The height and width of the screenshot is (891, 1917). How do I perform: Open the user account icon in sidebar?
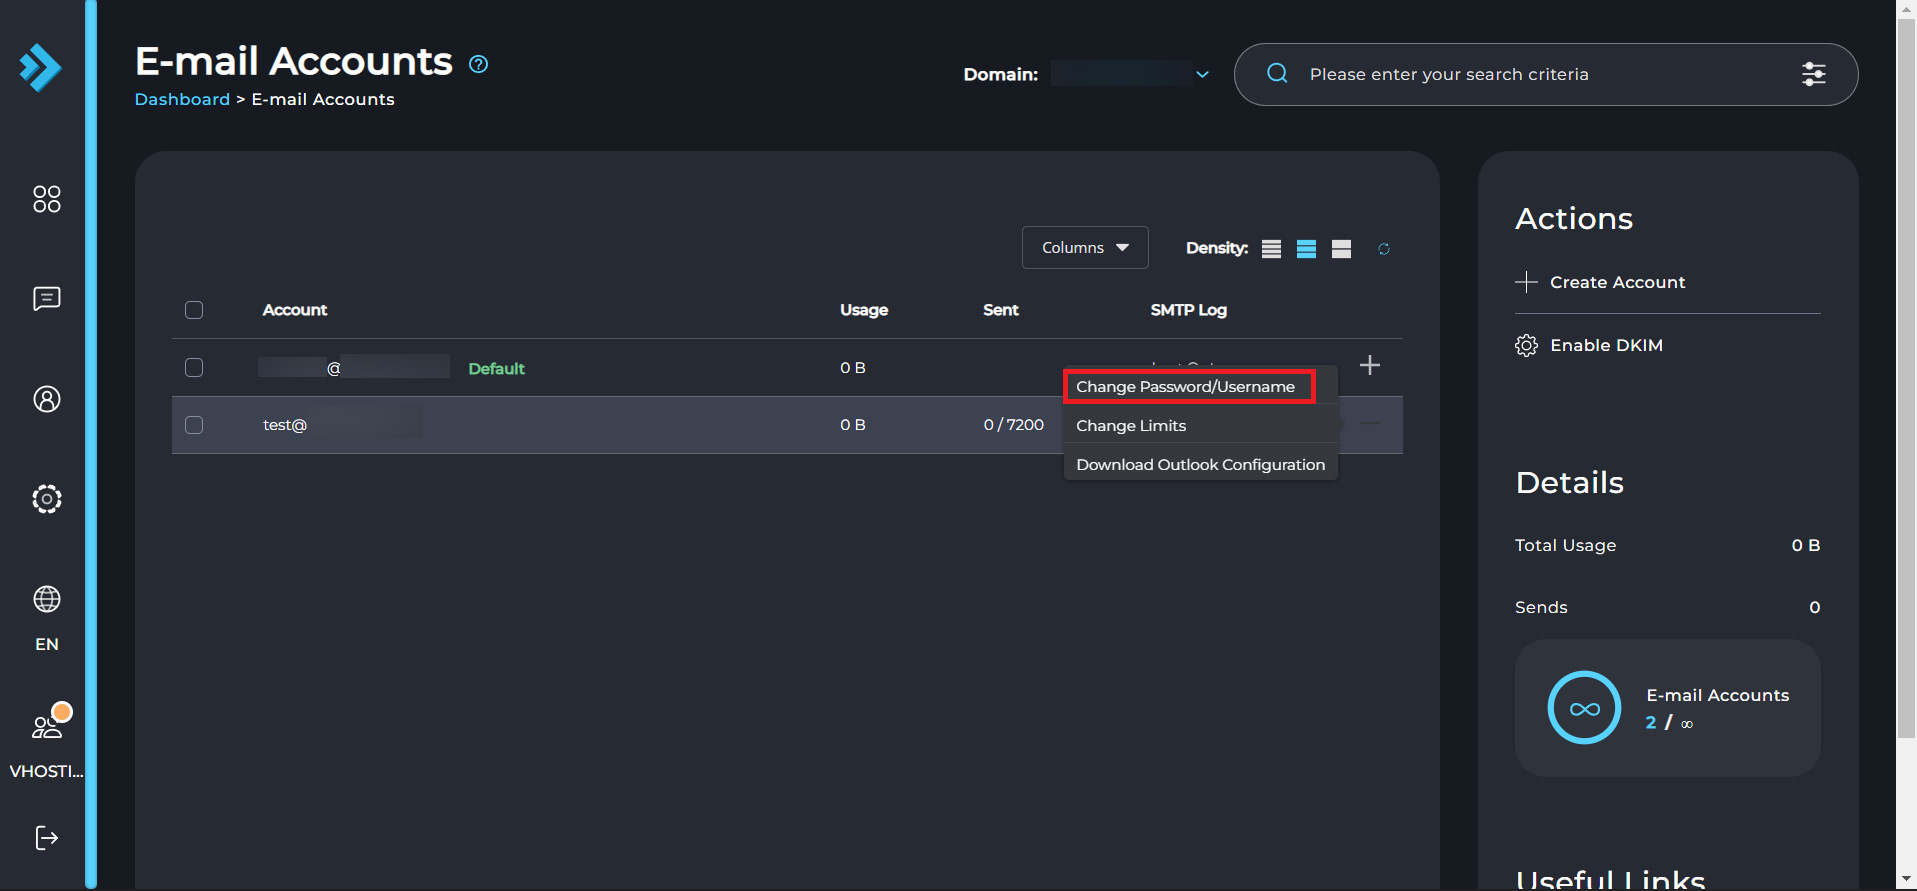click(x=47, y=399)
